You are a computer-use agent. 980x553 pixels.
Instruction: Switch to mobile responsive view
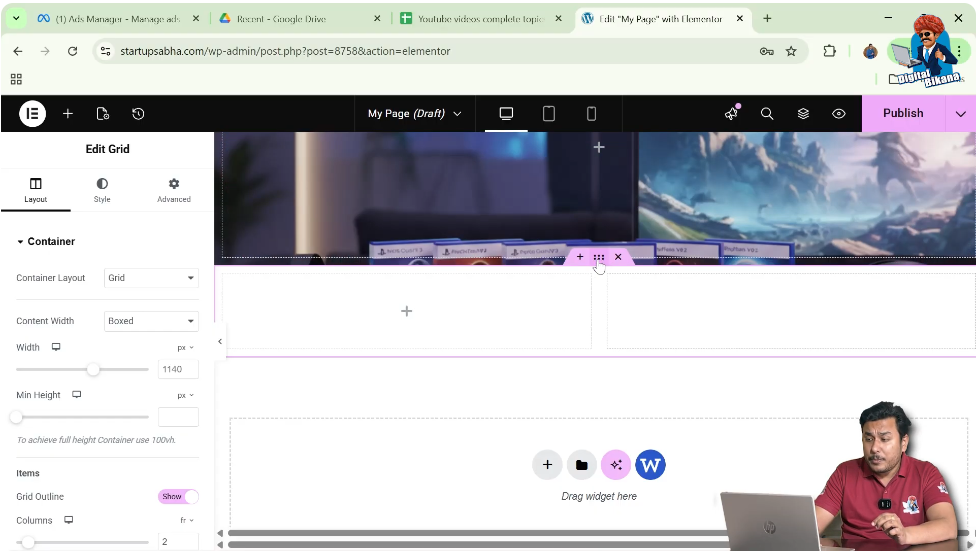click(x=591, y=114)
